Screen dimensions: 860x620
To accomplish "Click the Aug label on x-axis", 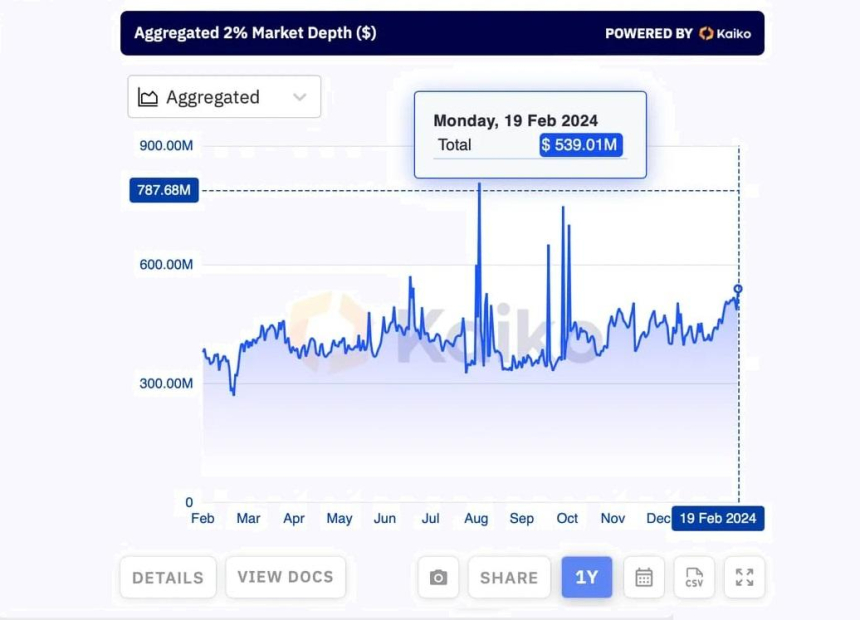I will click(476, 519).
